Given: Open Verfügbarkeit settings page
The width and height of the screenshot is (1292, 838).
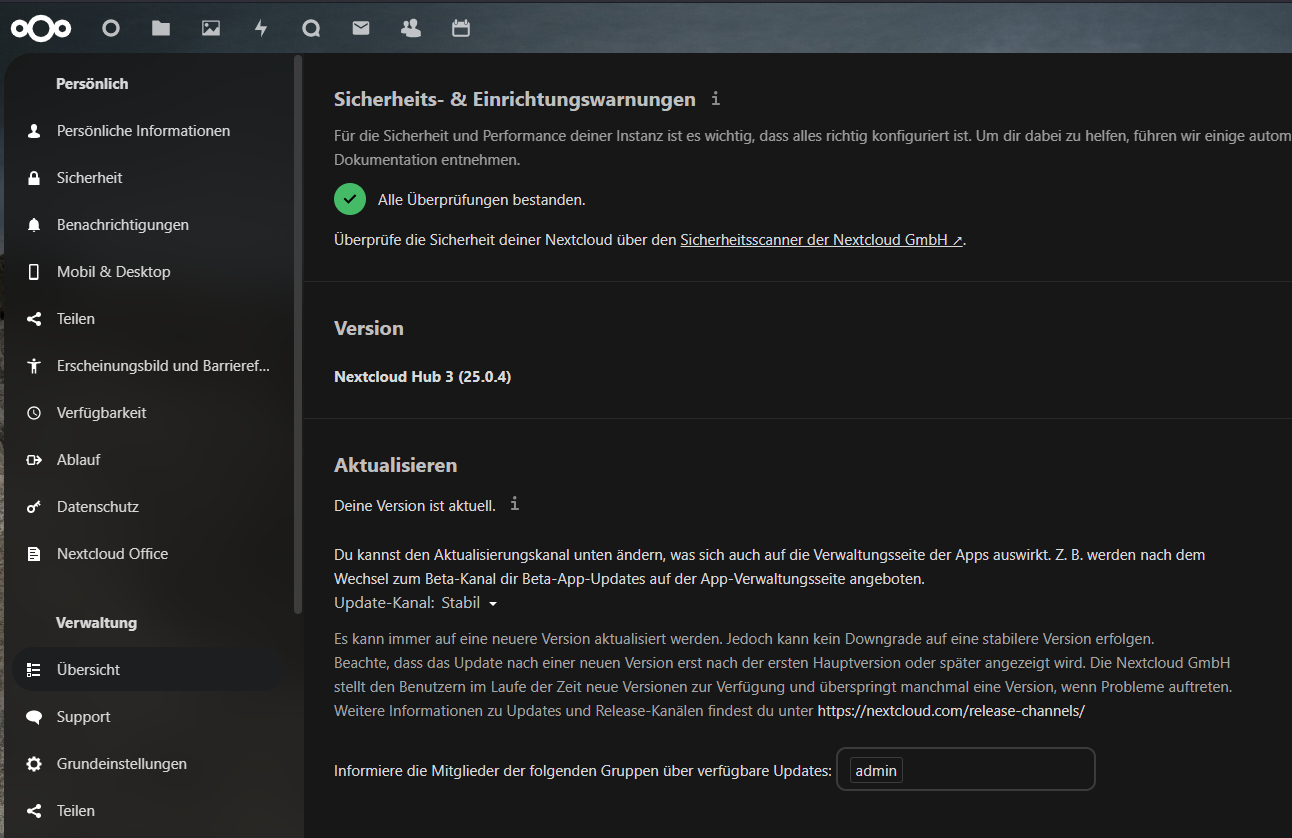Looking at the screenshot, I should 148,413.
